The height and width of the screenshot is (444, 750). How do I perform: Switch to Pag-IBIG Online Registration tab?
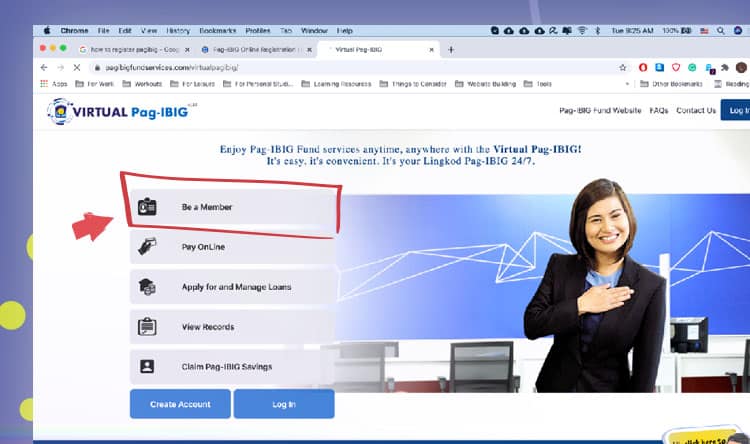[254, 50]
